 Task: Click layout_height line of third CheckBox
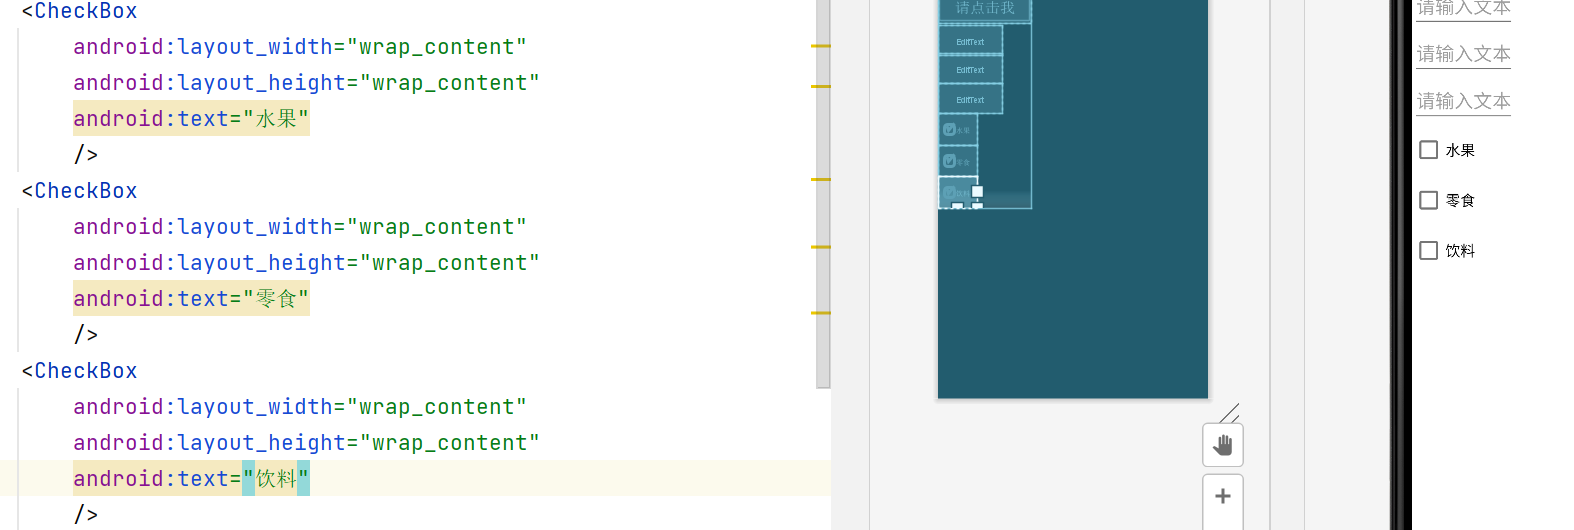[306, 443]
